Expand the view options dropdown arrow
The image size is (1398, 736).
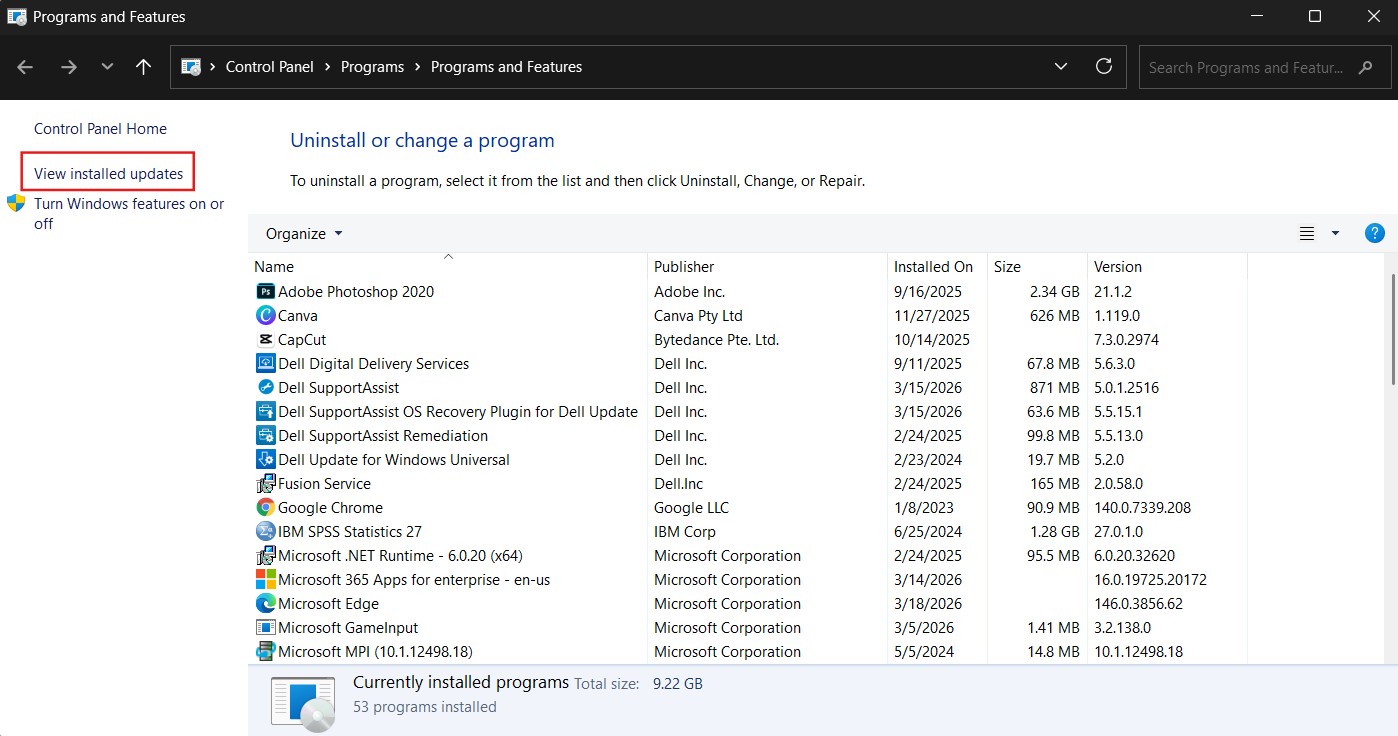pos(1335,233)
